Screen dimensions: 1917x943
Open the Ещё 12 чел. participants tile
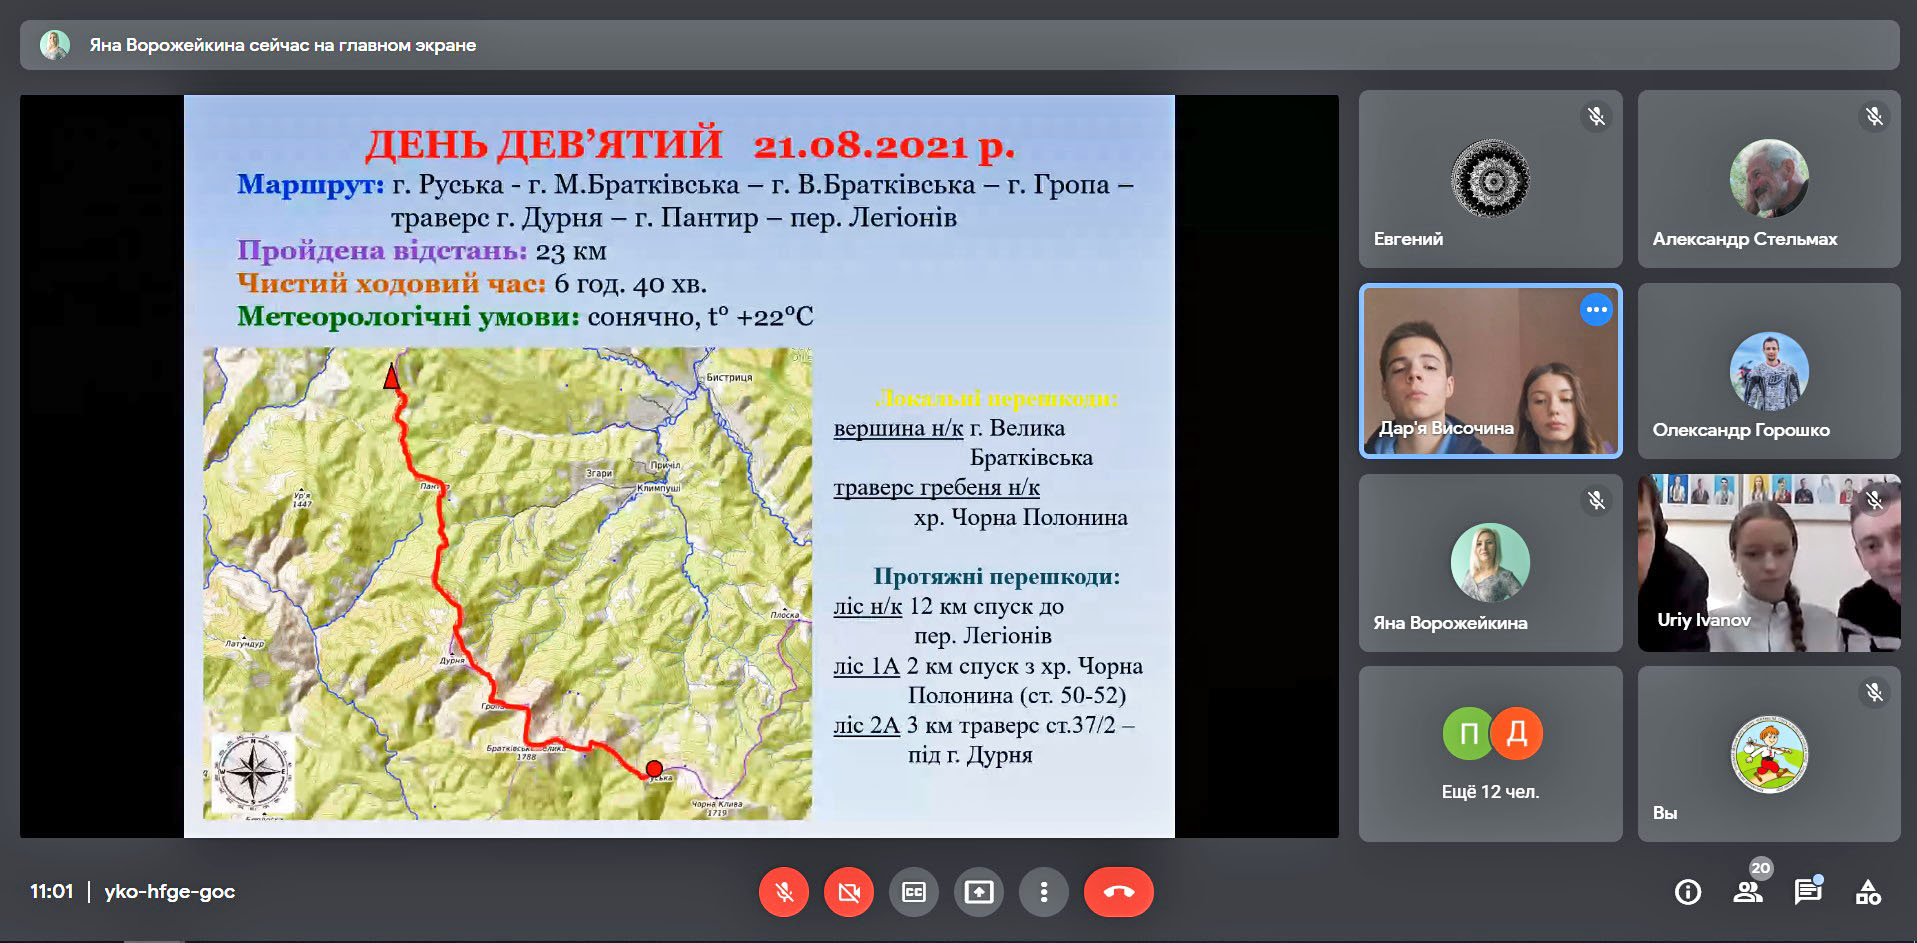pyautogui.click(x=1490, y=754)
